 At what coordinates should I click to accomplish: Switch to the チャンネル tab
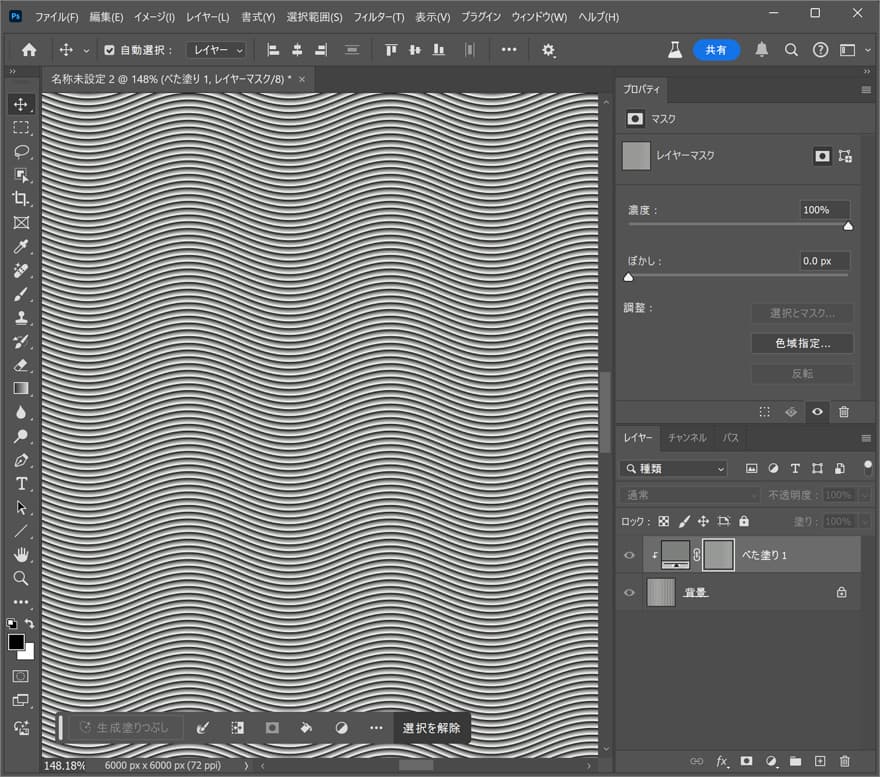tap(688, 438)
